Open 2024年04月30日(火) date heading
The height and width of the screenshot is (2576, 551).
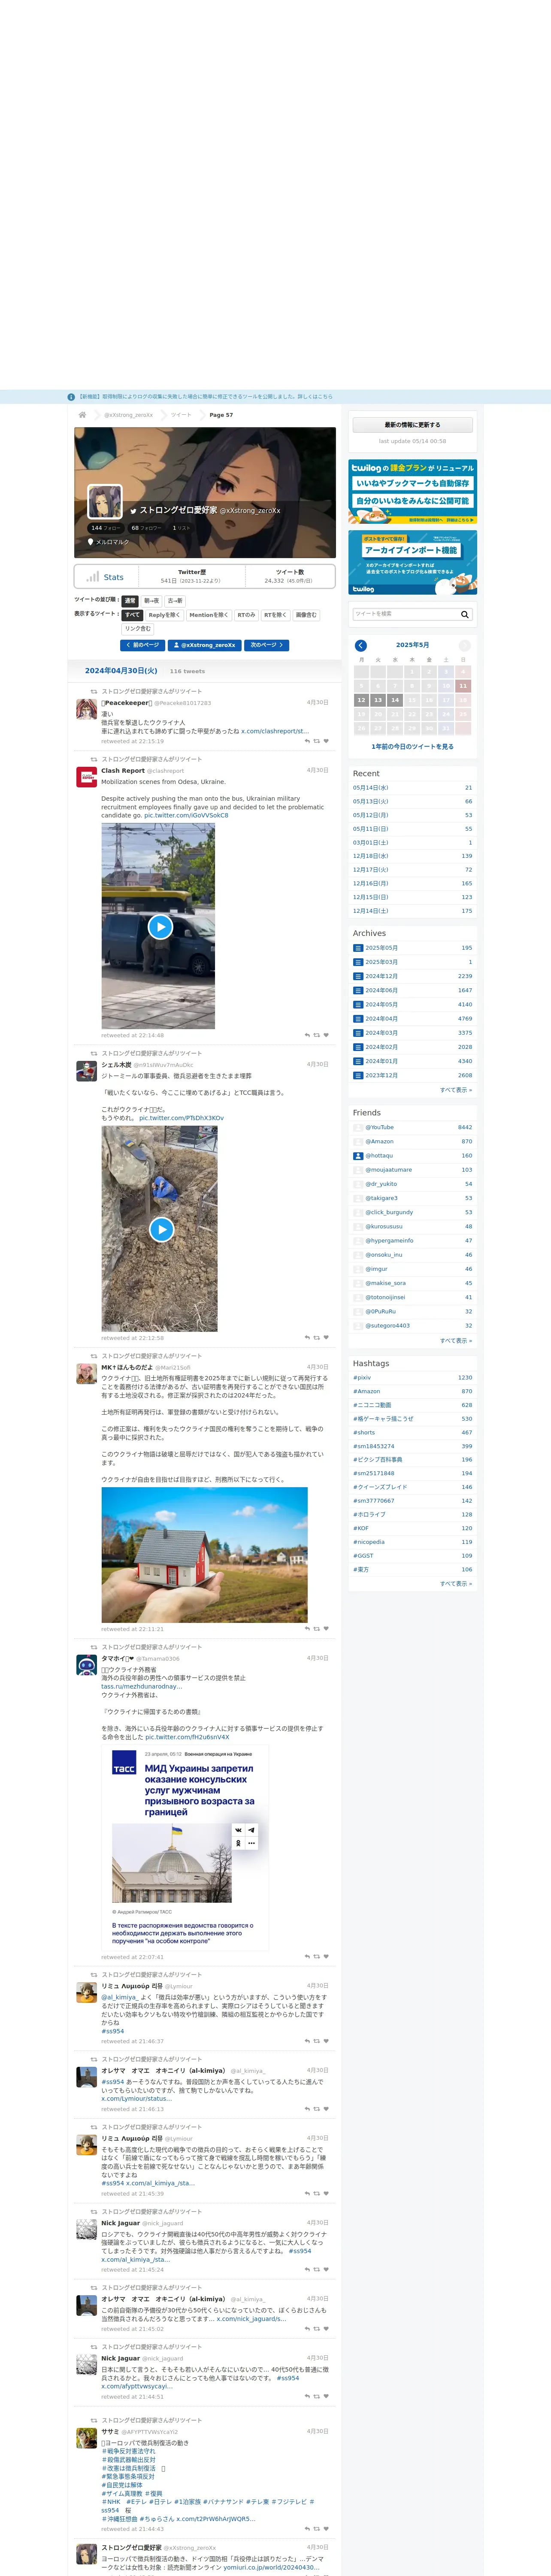pyautogui.click(x=121, y=671)
